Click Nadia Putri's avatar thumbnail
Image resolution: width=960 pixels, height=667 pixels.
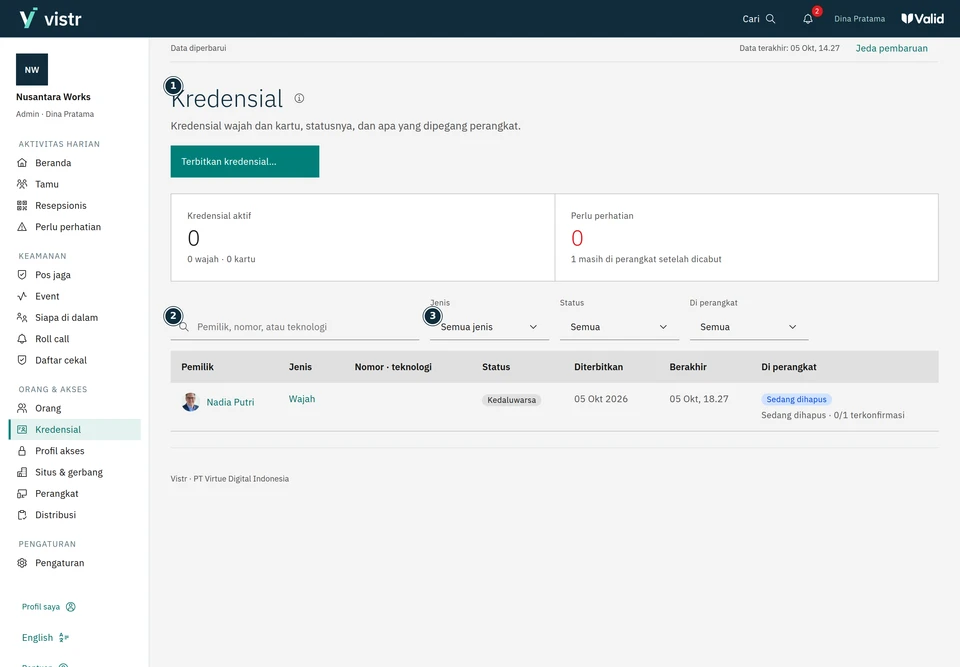191,402
